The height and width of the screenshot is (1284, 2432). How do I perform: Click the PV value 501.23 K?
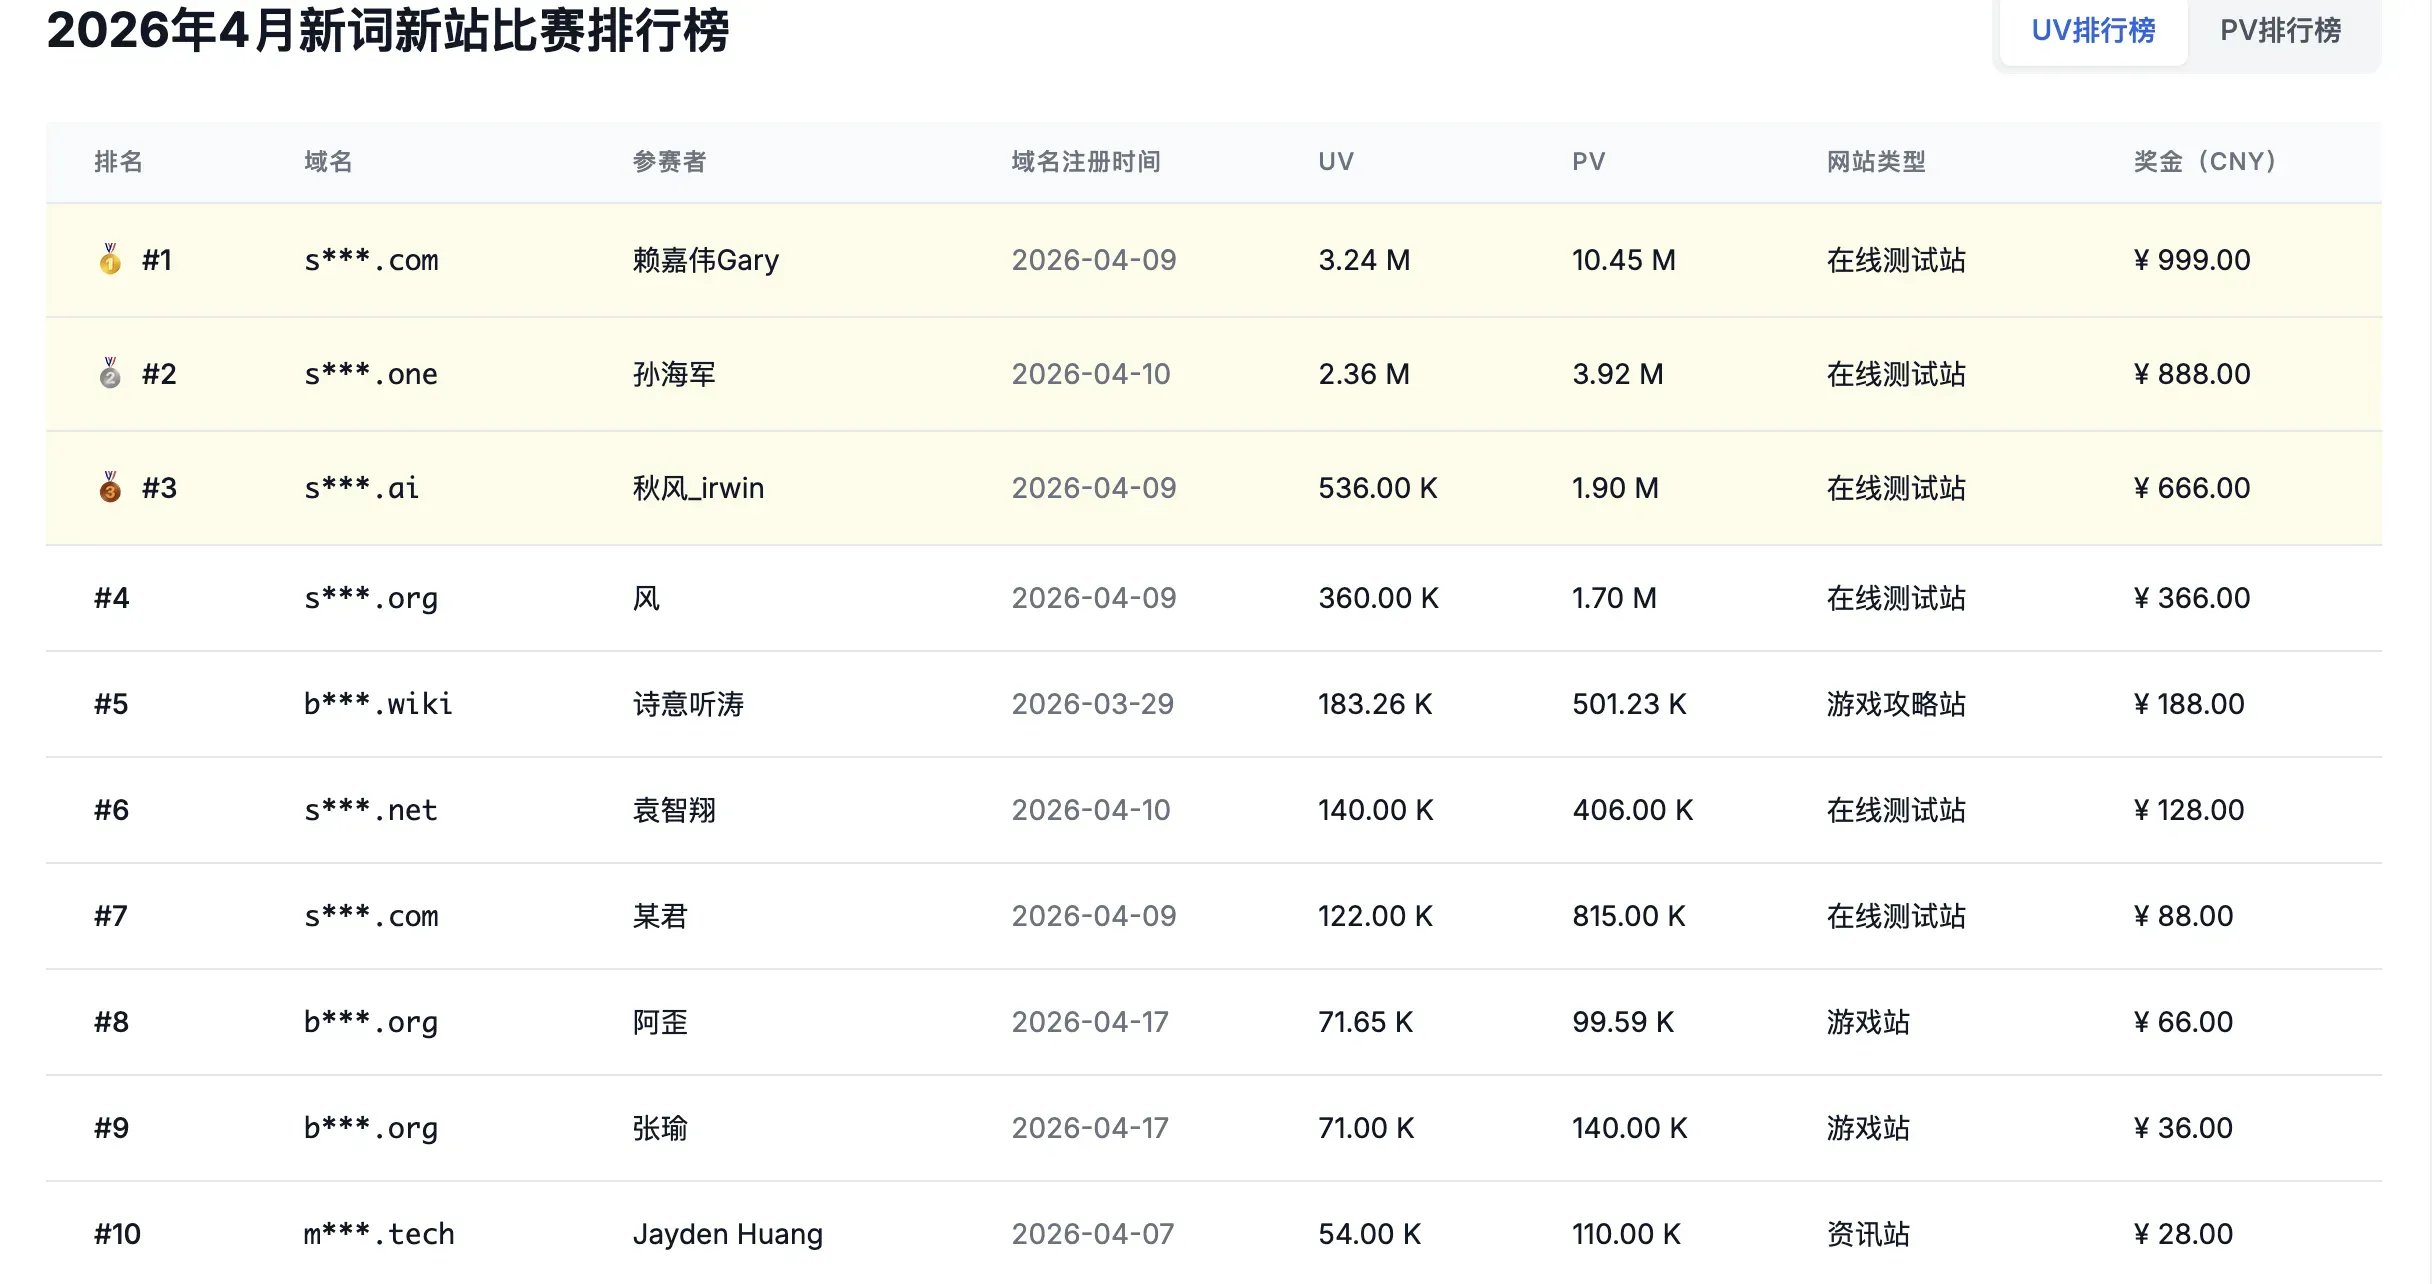tap(1629, 704)
